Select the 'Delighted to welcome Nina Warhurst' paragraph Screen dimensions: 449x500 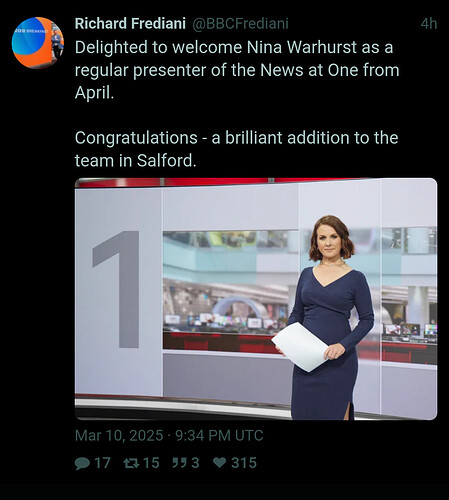pyautogui.click(x=237, y=70)
